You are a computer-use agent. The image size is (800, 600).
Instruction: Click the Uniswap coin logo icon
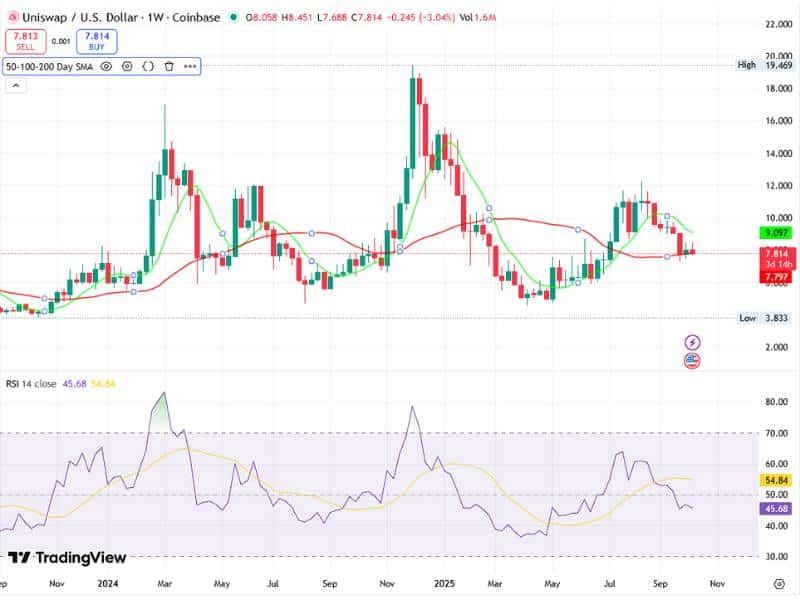pos(12,17)
